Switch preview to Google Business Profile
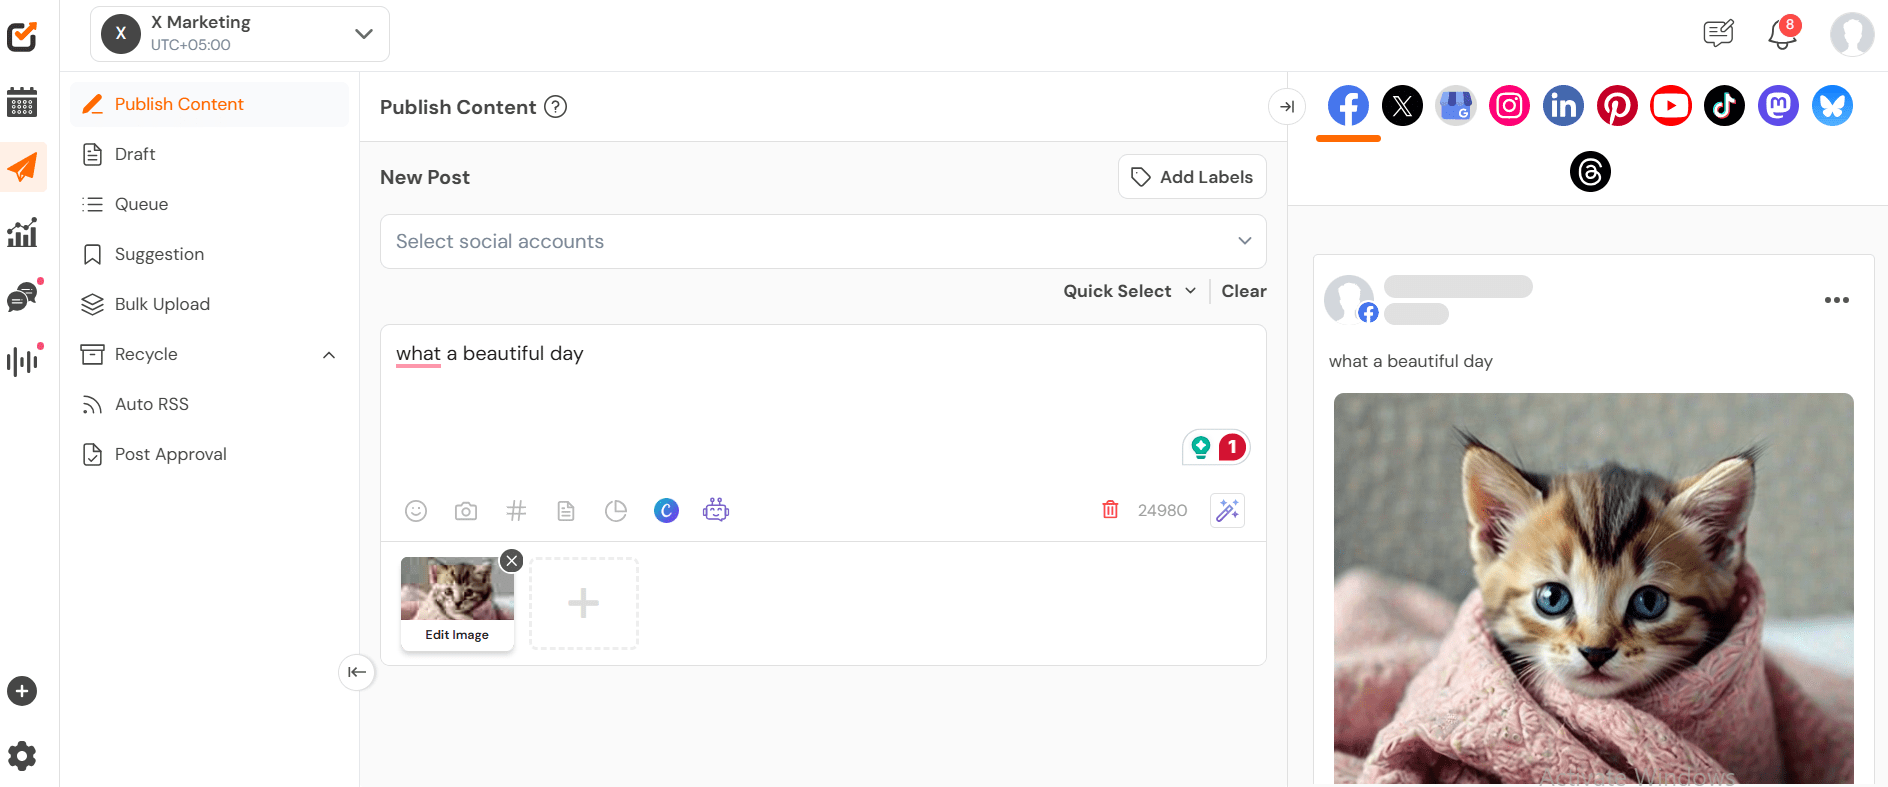This screenshot has height=787, width=1888. coord(1456,105)
